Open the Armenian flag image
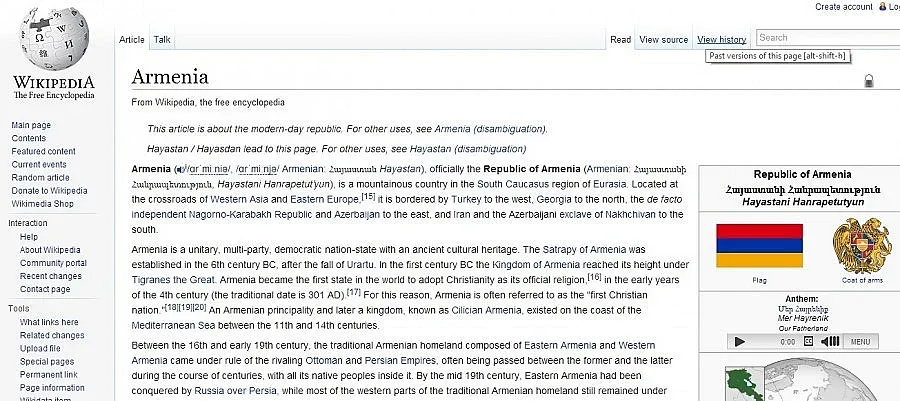Viewport: 900px width, 401px height. (x=759, y=246)
